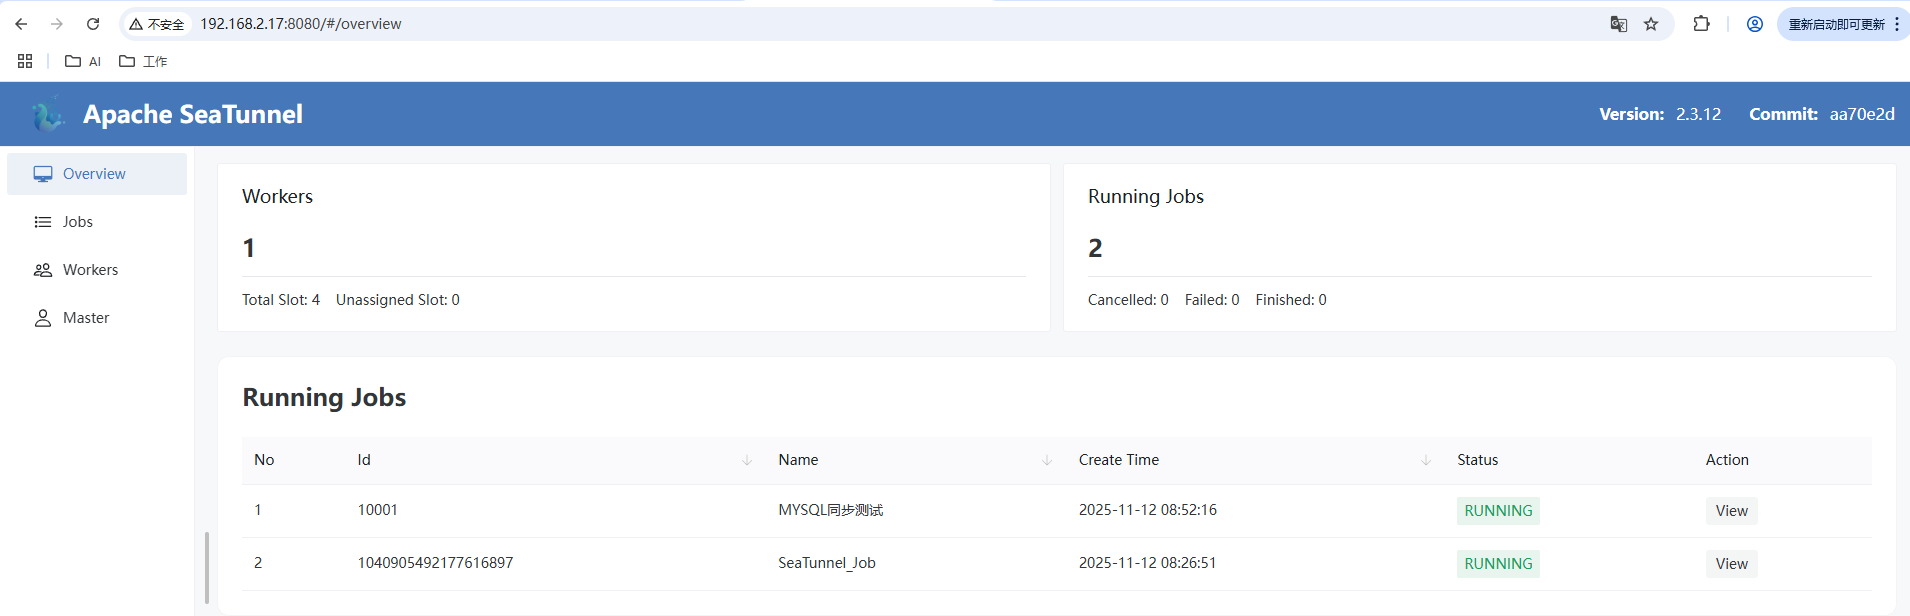Click RUNNING status tag for job 10001
This screenshot has height=616, width=1910.
pyautogui.click(x=1498, y=511)
